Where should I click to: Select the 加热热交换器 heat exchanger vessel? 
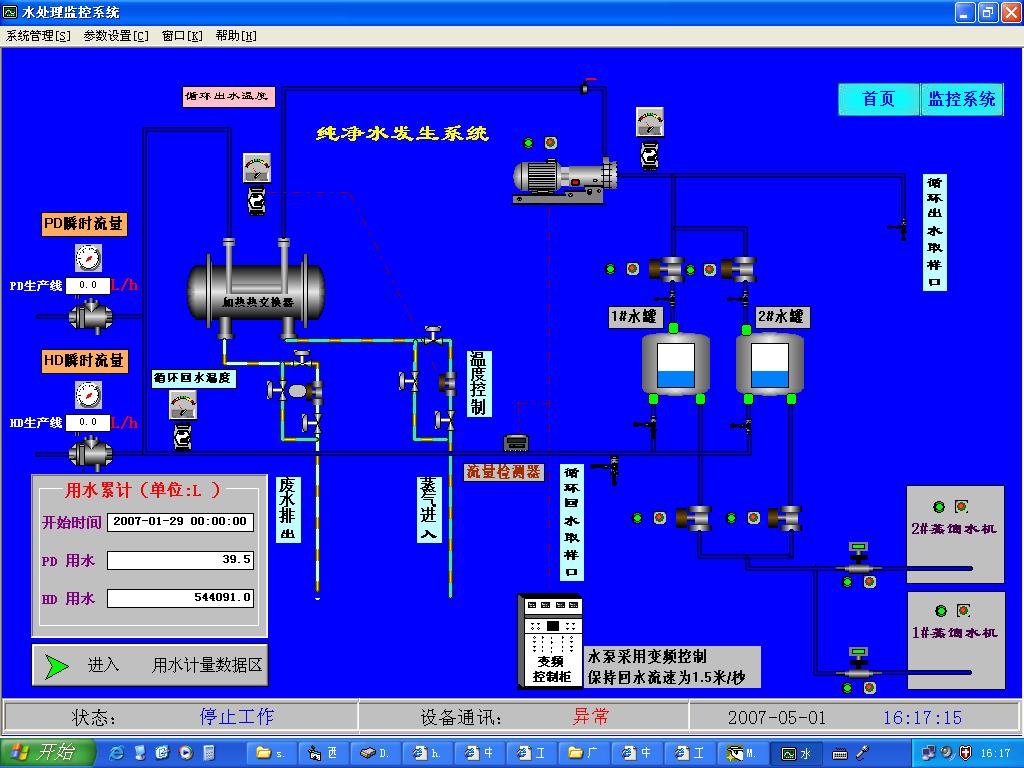(x=256, y=293)
